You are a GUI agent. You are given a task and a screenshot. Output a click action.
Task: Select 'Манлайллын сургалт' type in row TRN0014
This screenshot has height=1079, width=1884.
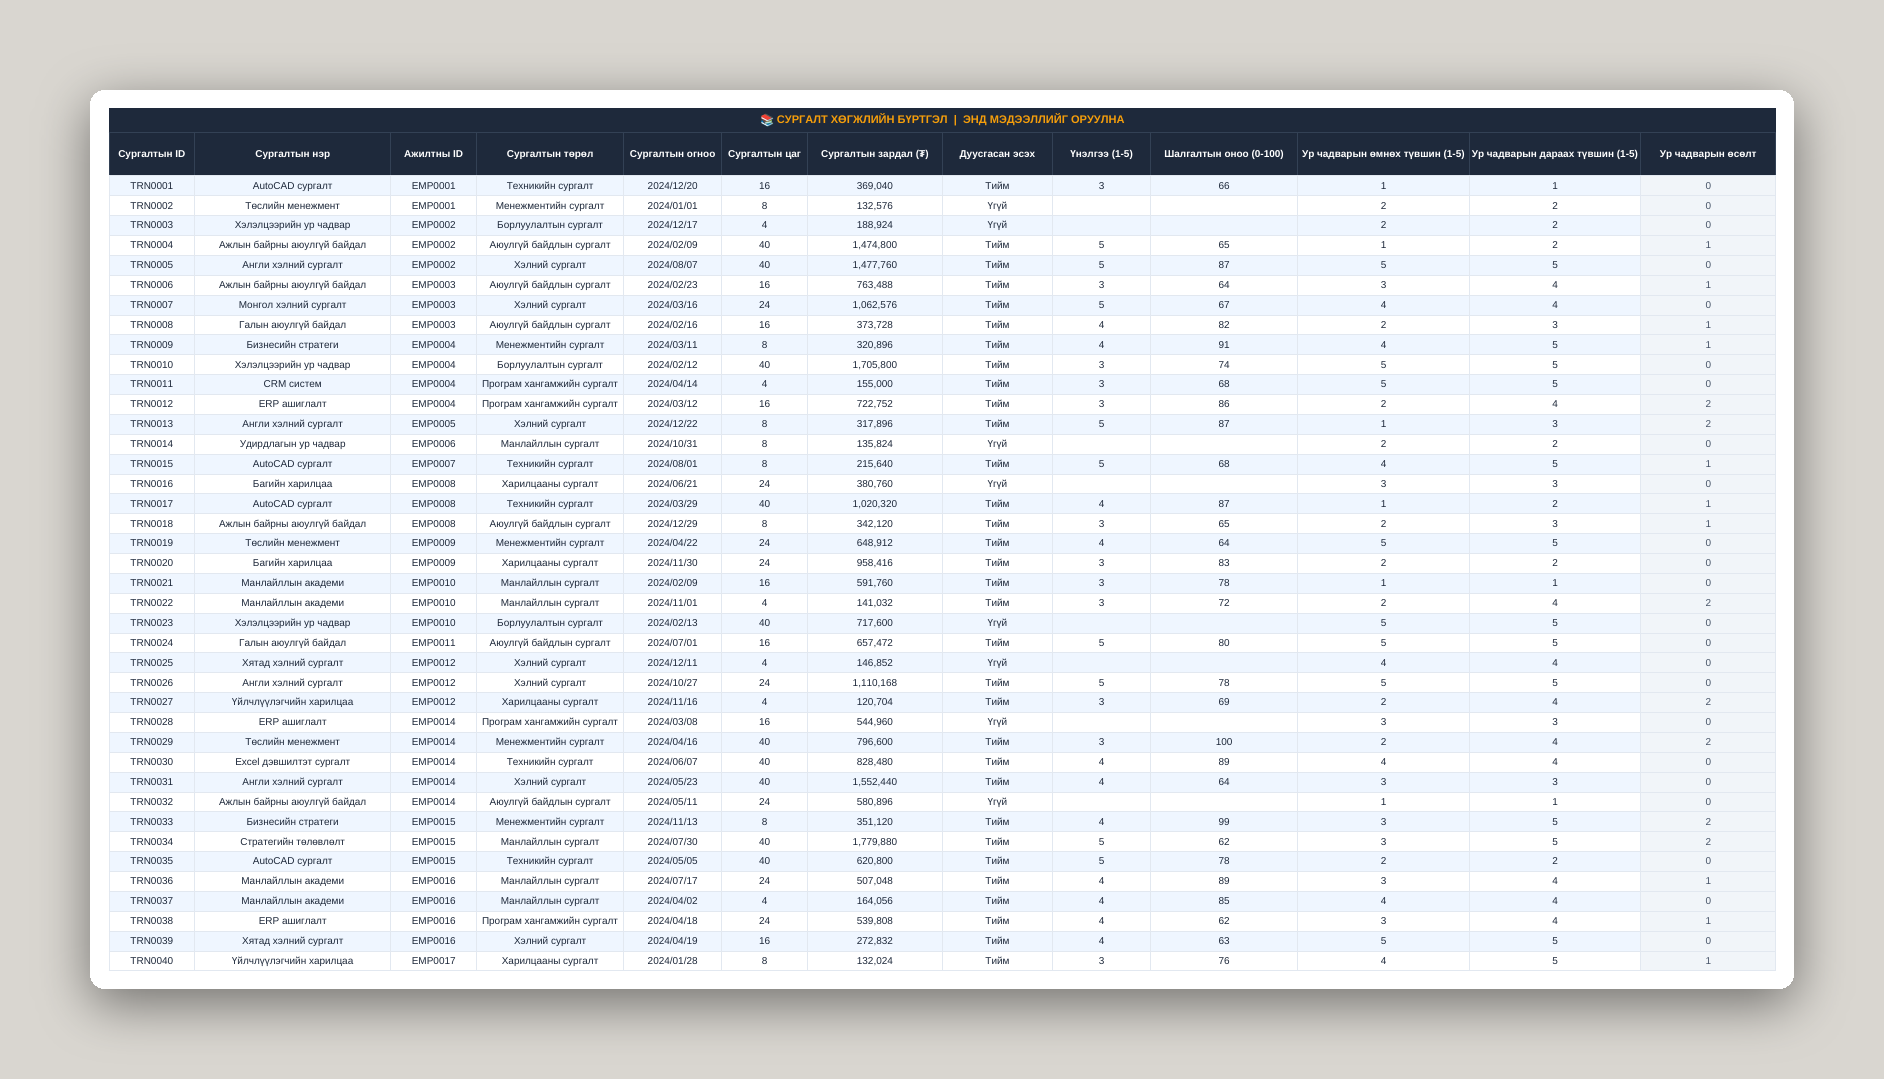(x=550, y=444)
